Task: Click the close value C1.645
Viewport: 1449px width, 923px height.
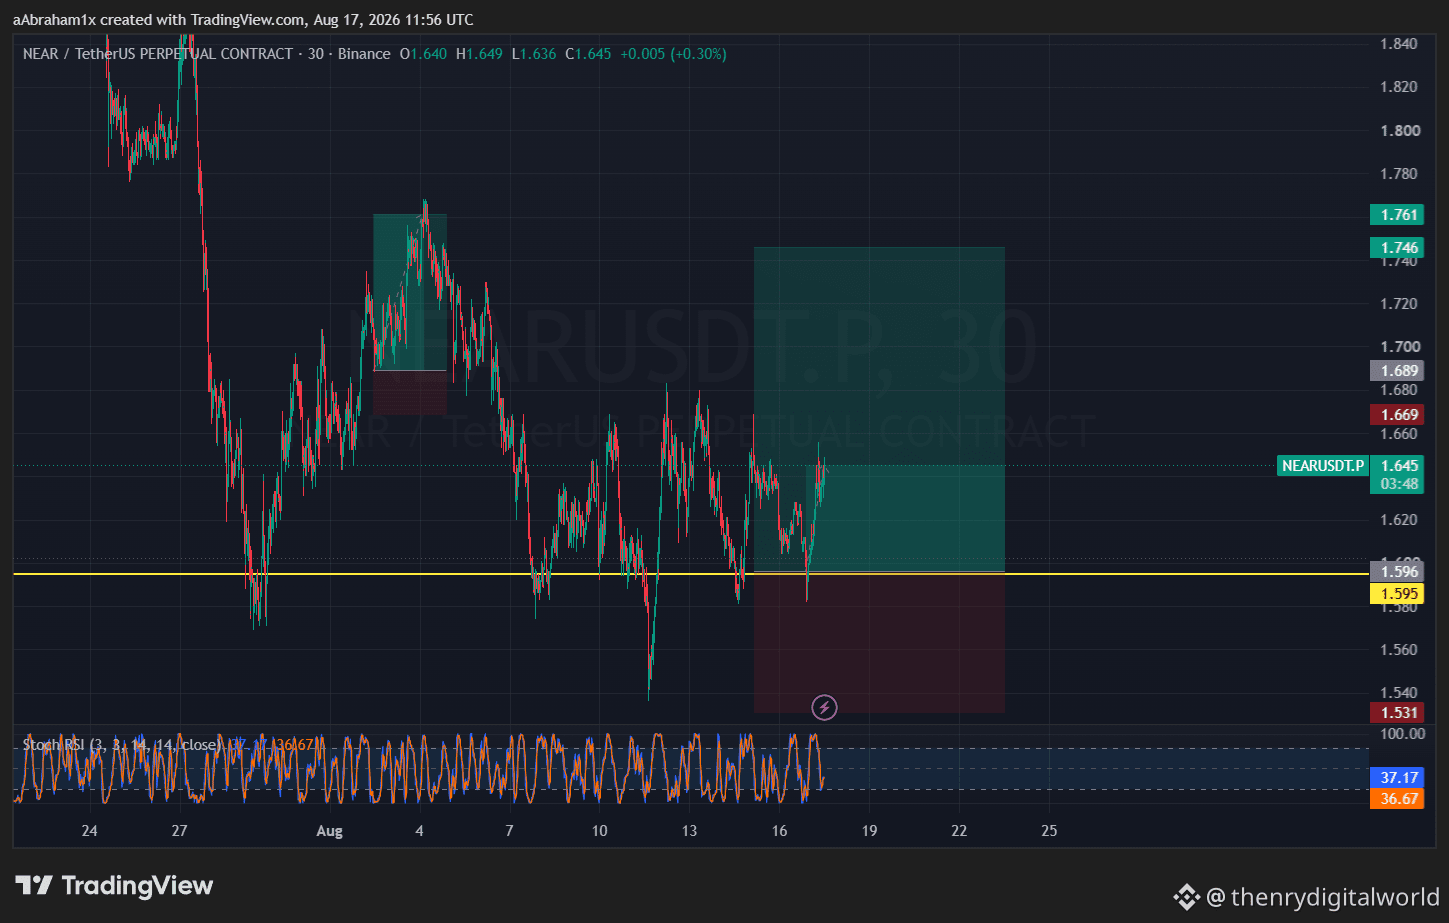Action: coord(588,54)
